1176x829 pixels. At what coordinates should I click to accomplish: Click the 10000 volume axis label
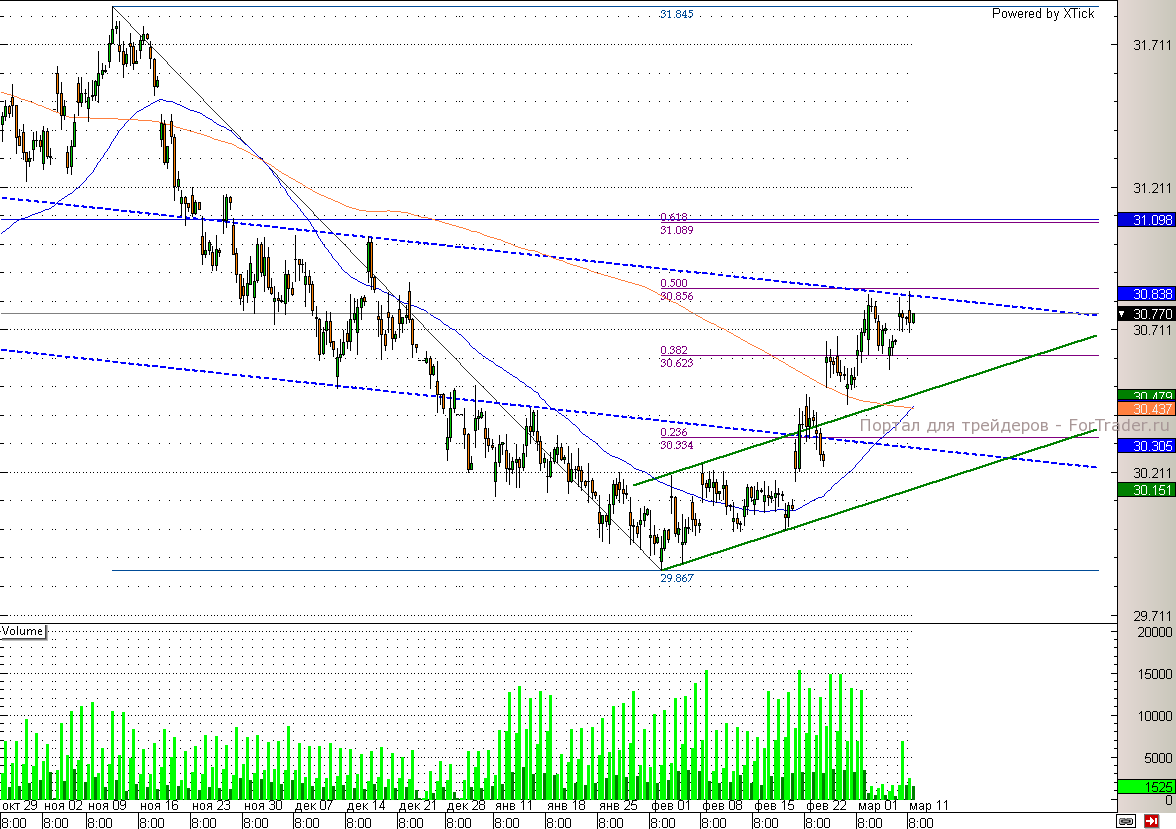1154,716
